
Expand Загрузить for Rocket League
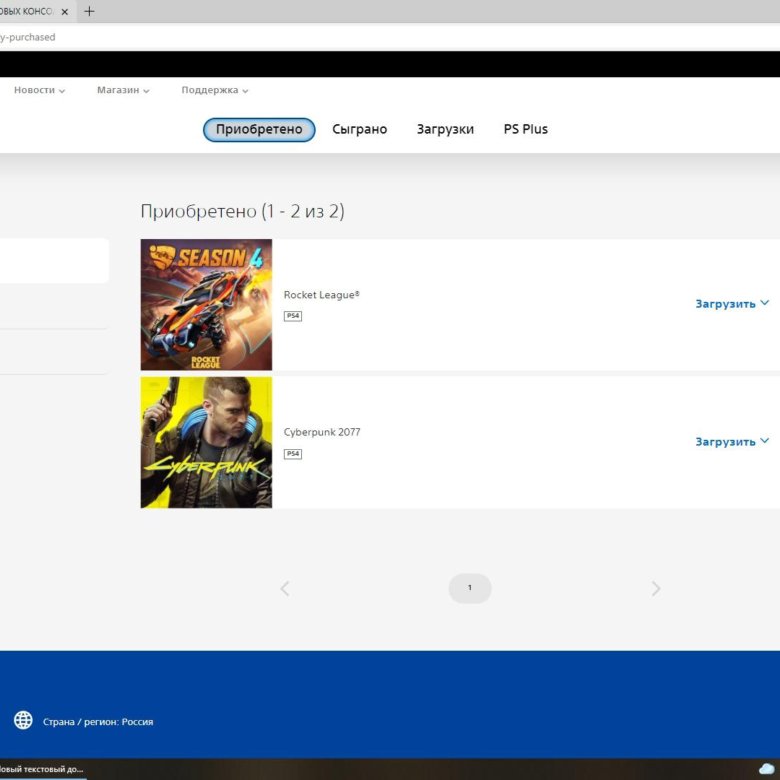point(732,303)
